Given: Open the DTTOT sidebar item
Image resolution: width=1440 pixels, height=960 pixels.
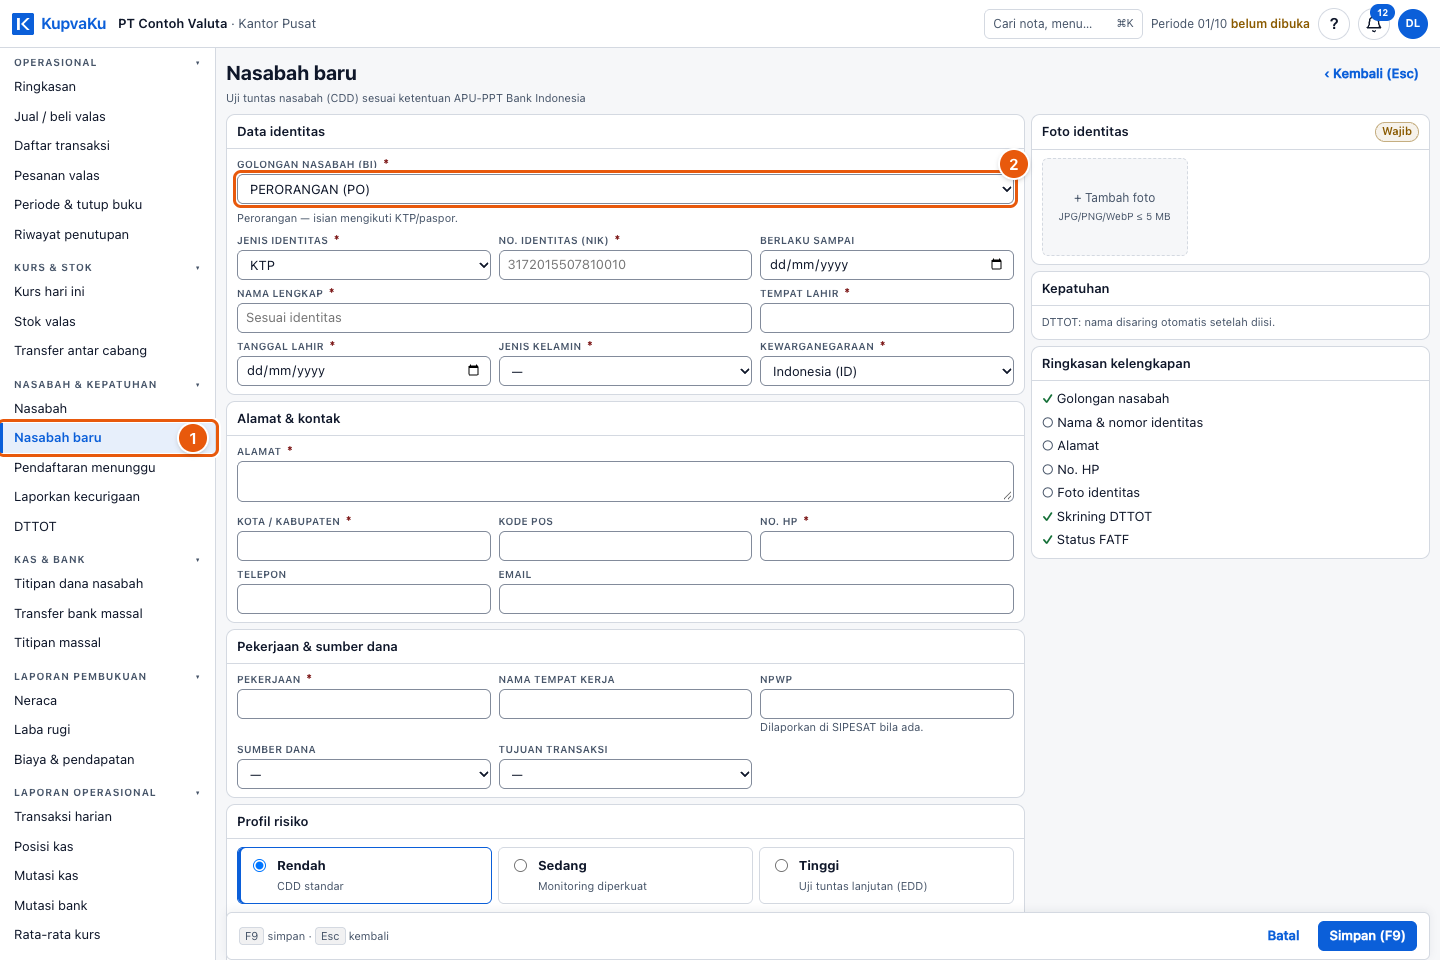Looking at the screenshot, I should coord(35,527).
